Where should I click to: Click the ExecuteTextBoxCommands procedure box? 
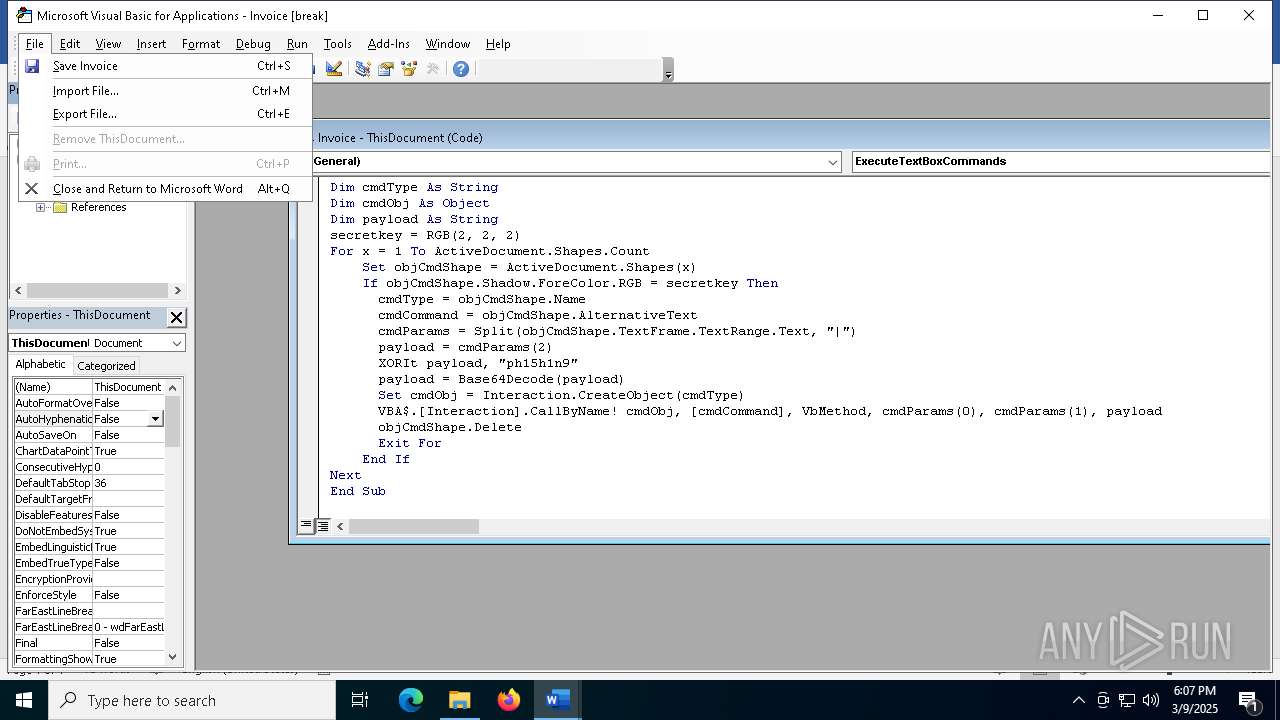click(1060, 162)
